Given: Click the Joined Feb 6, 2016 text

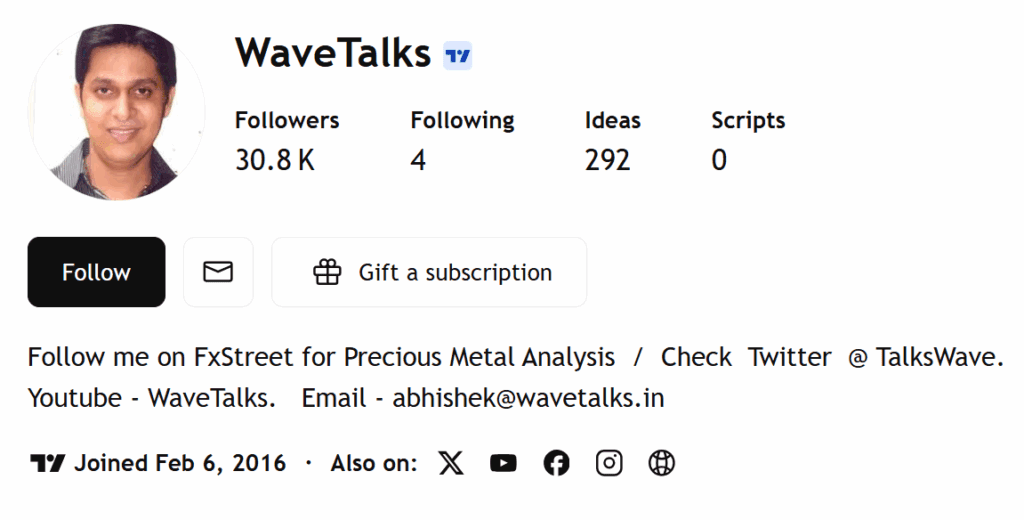Looking at the screenshot, I should [180, 463].
